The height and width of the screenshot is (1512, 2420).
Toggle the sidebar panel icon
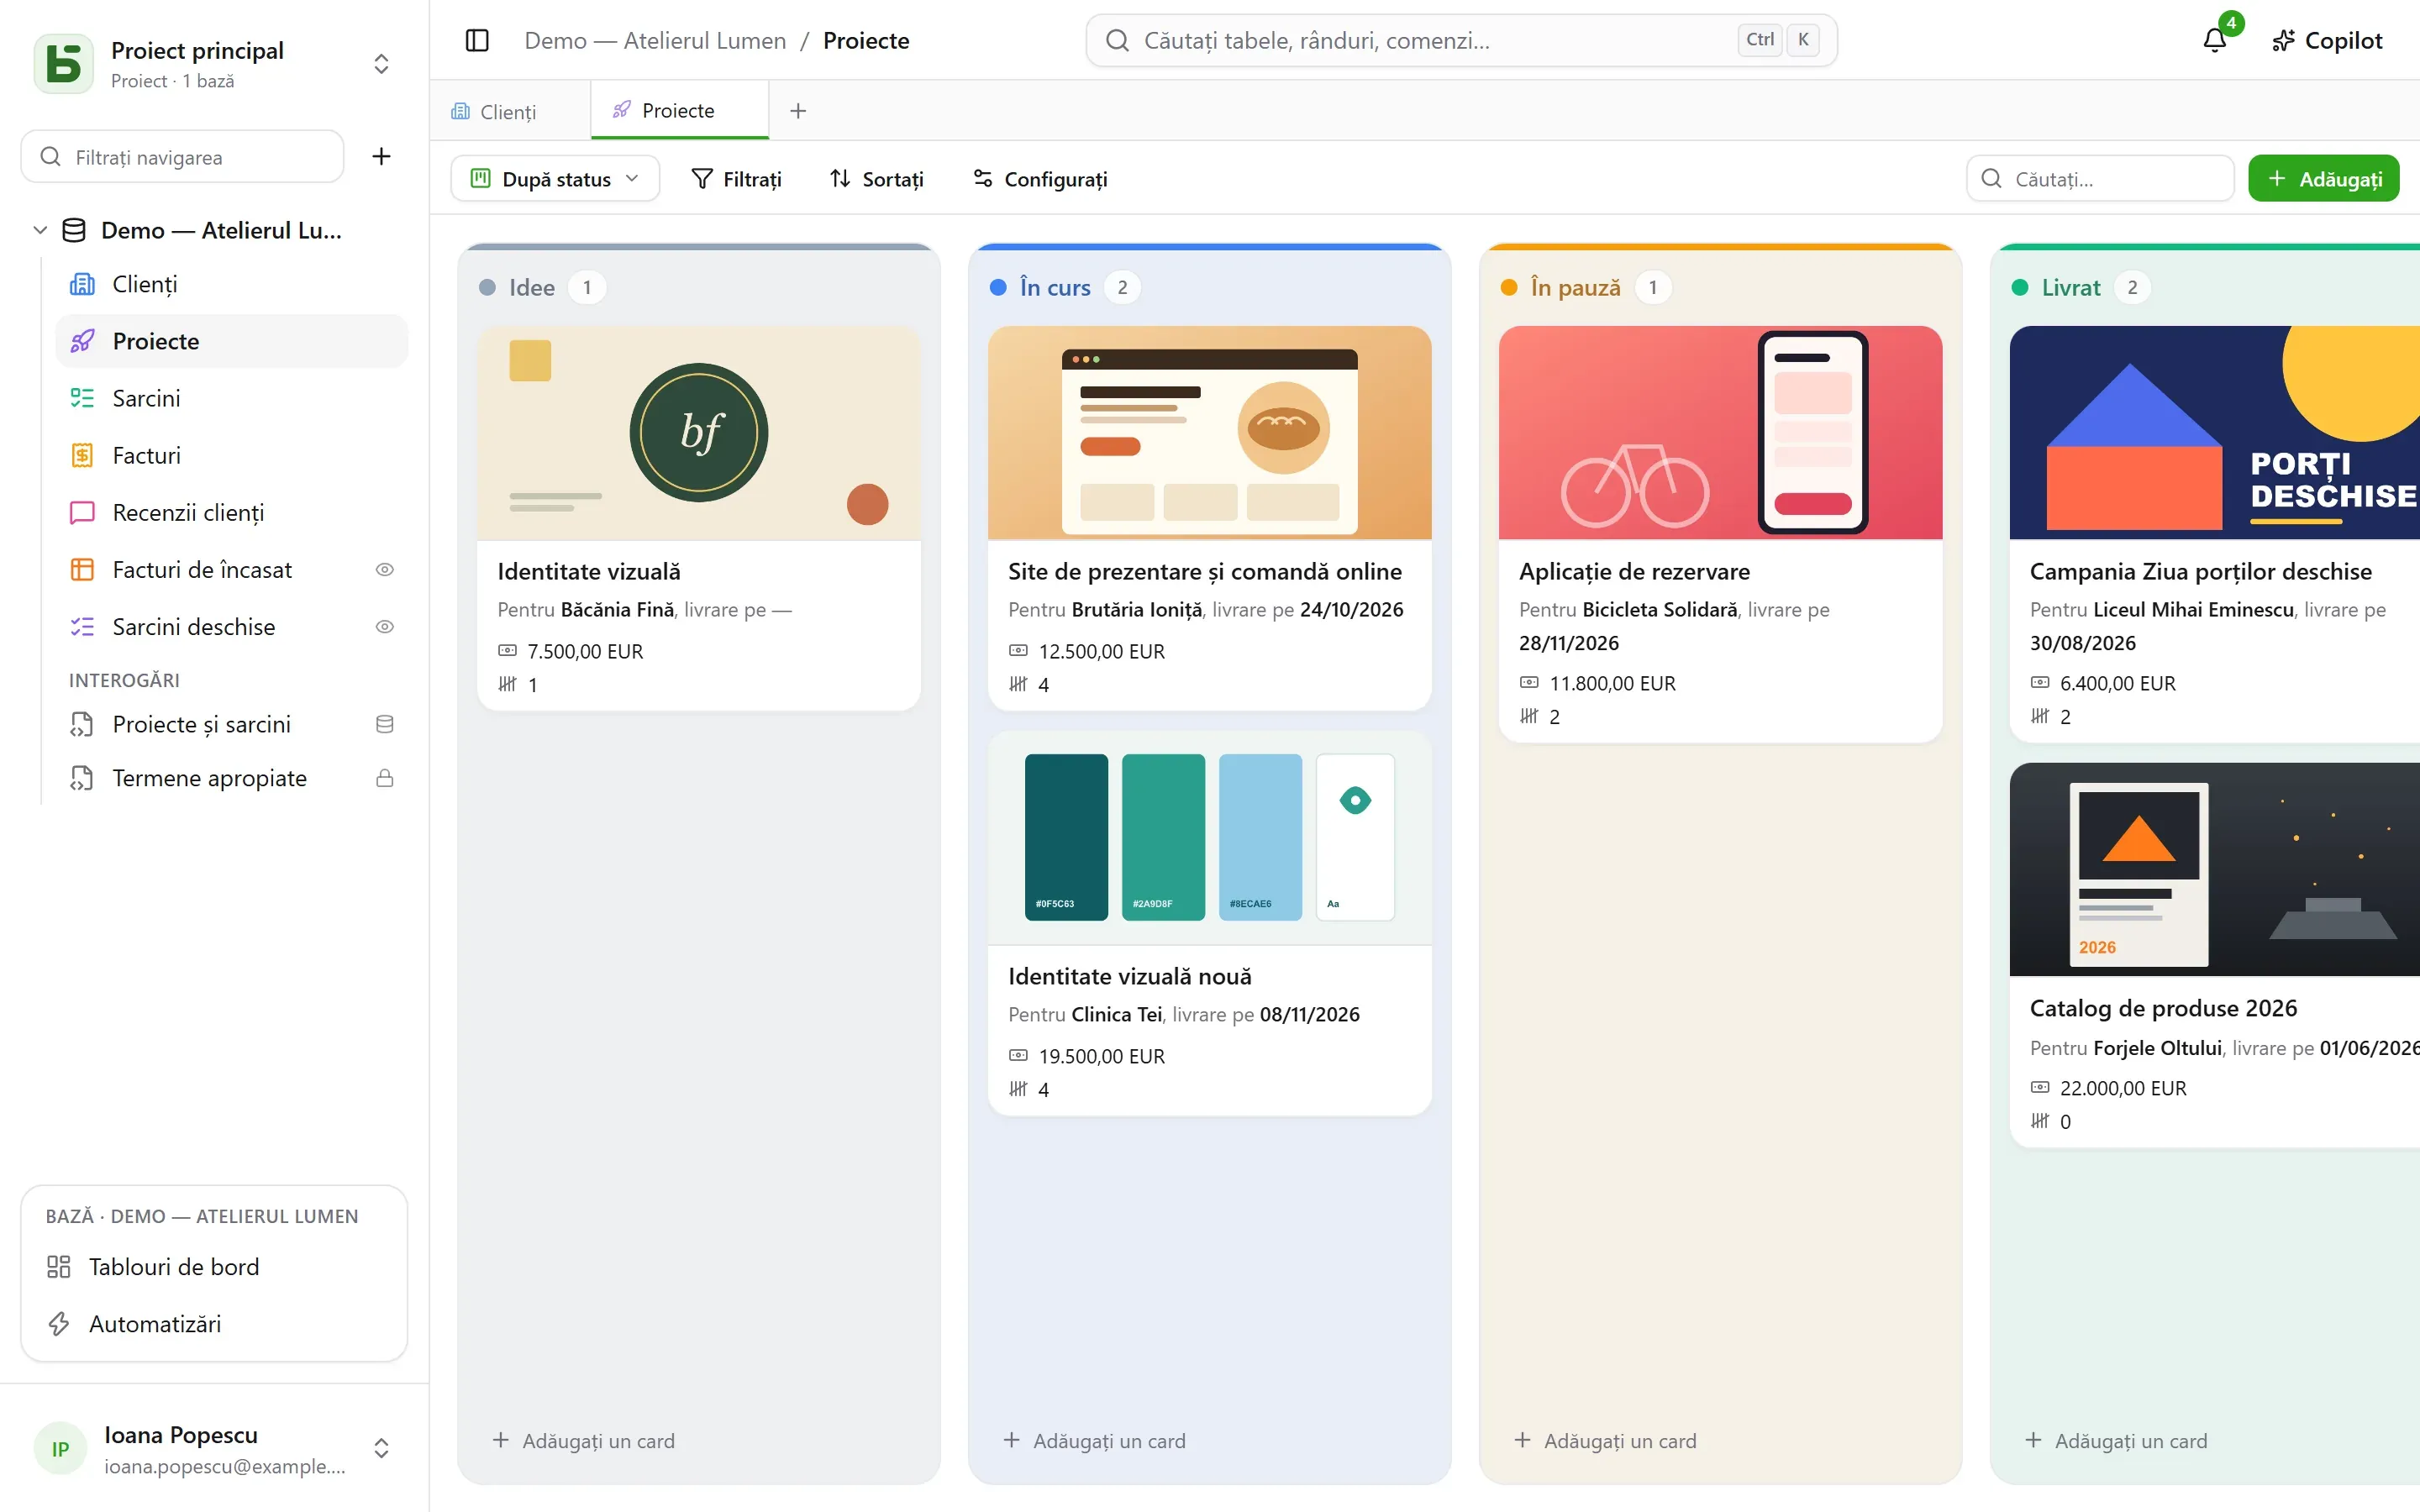477,40
